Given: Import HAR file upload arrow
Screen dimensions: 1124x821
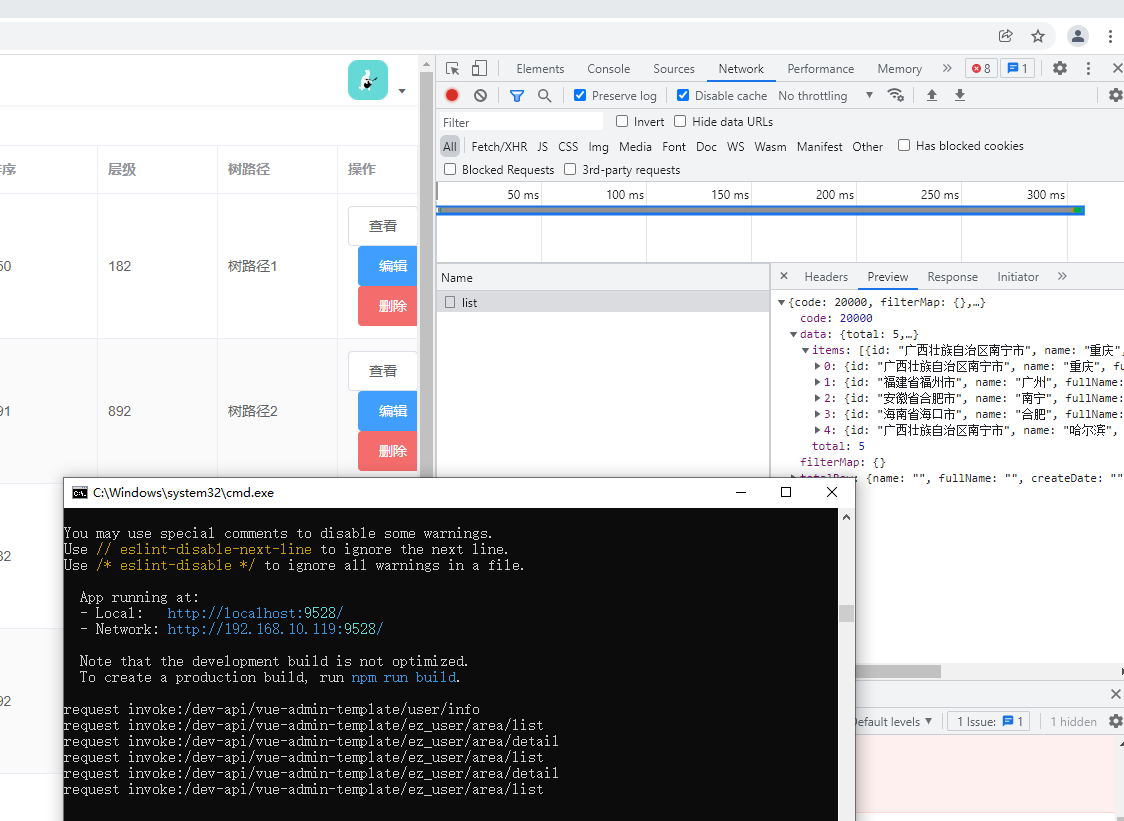Looking at the screenshot, I should [x=932, y=95].
